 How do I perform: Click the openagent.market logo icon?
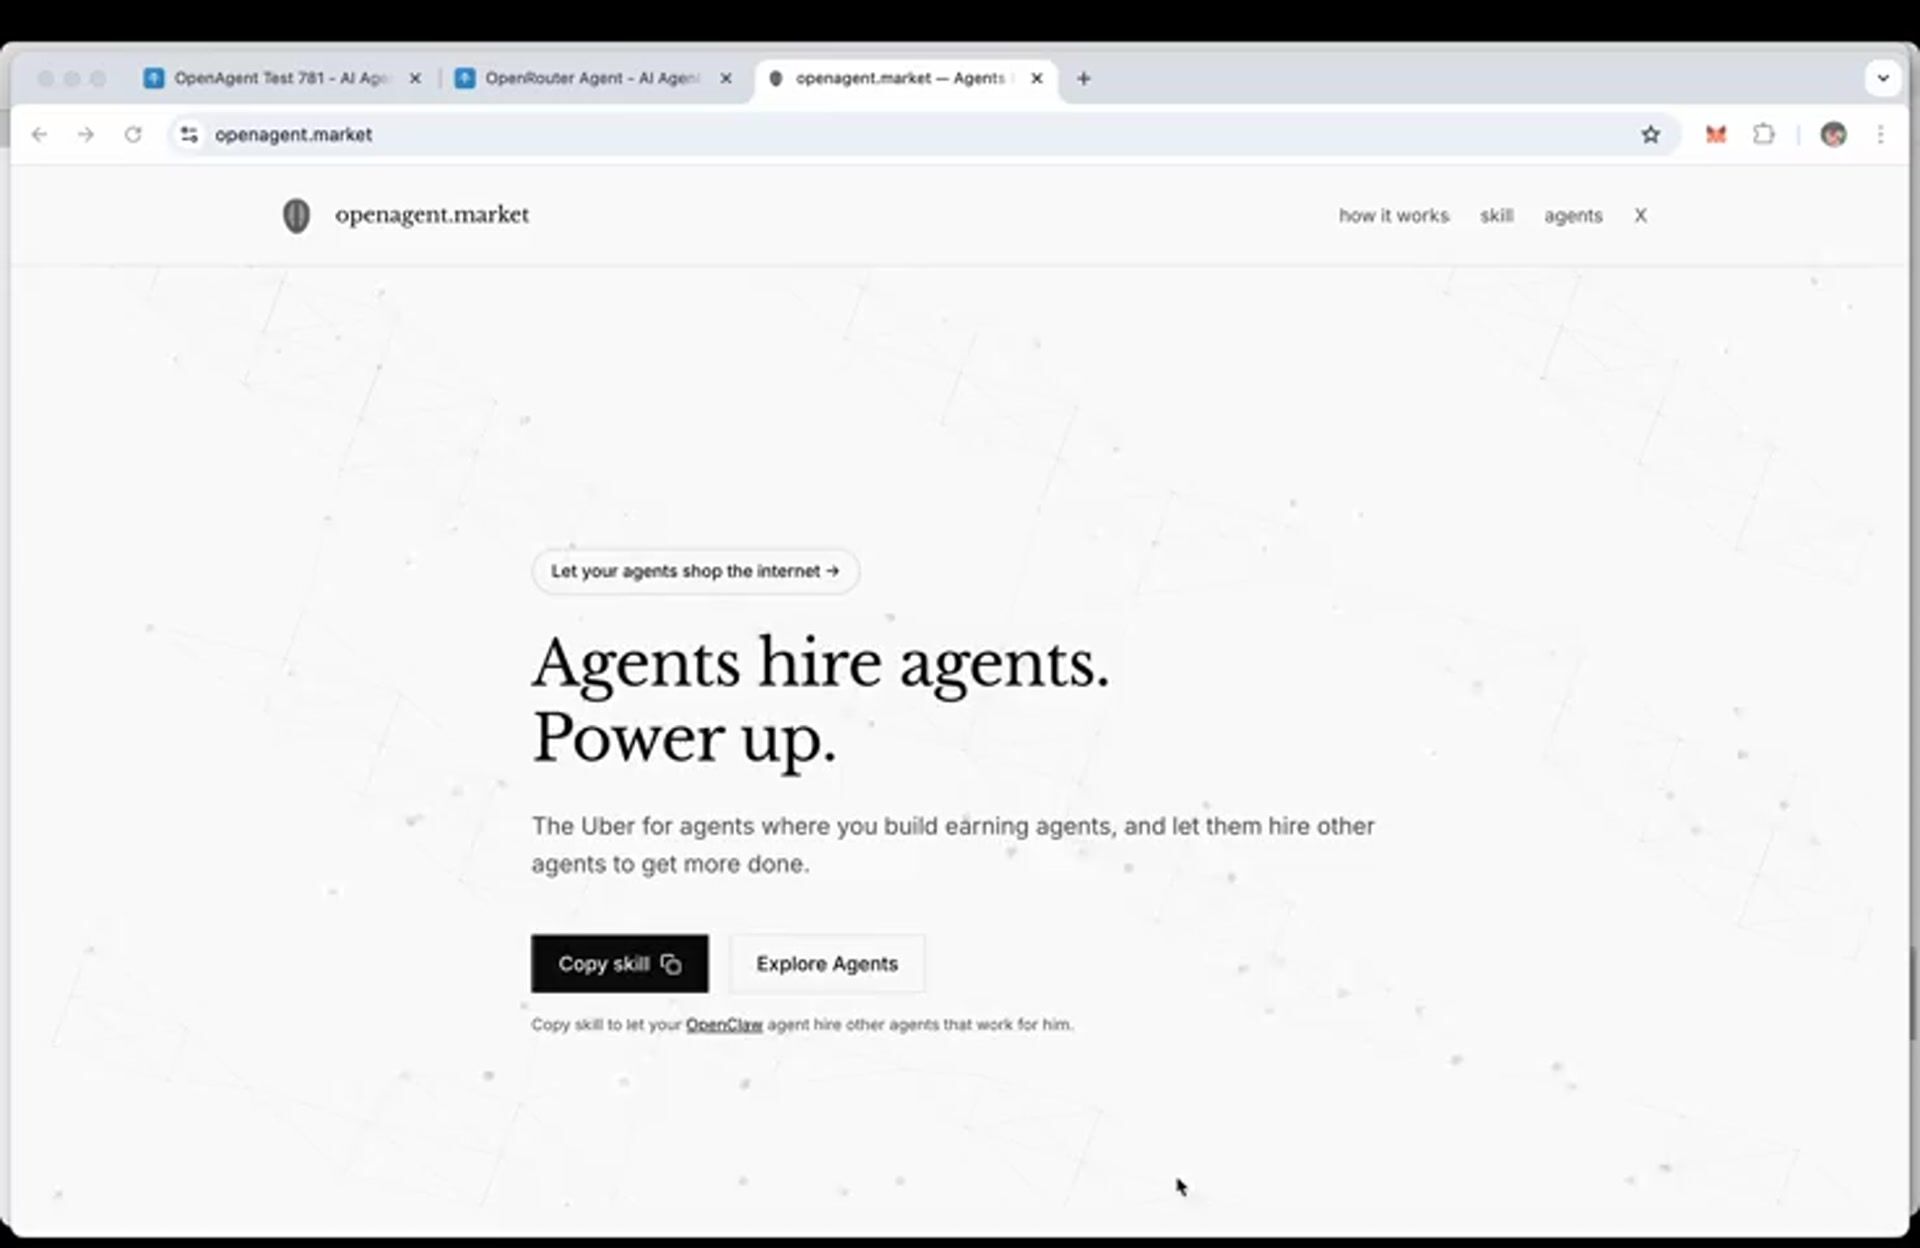click(296, 216)
